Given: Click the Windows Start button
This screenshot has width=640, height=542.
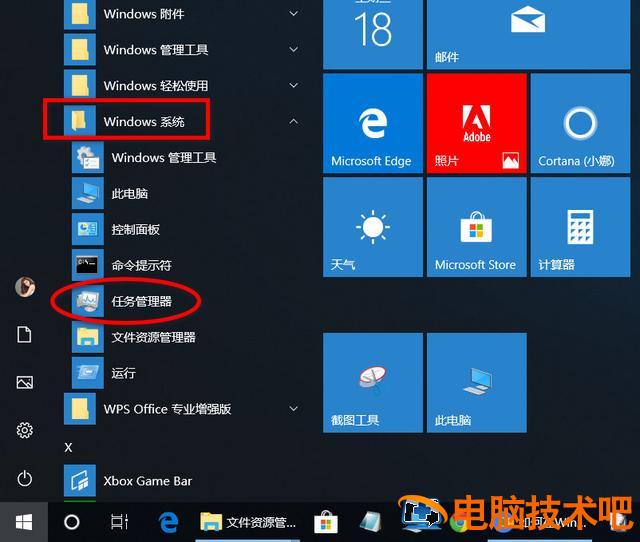Looking at the screenshot, I should pyautogui.click(x=24, y=522).
